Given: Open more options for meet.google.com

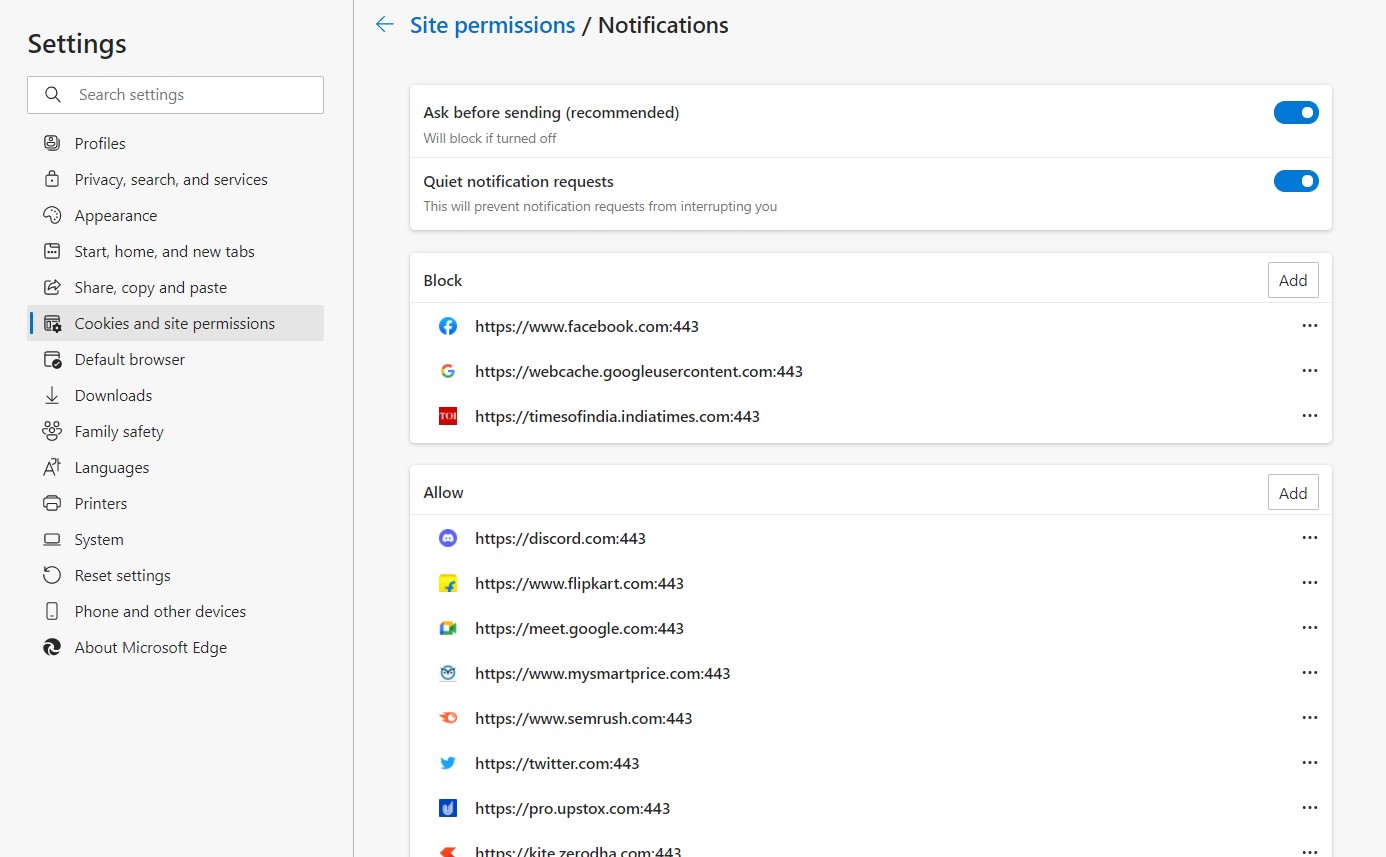Looking at the screenshot, I should tap(1310, 628).
